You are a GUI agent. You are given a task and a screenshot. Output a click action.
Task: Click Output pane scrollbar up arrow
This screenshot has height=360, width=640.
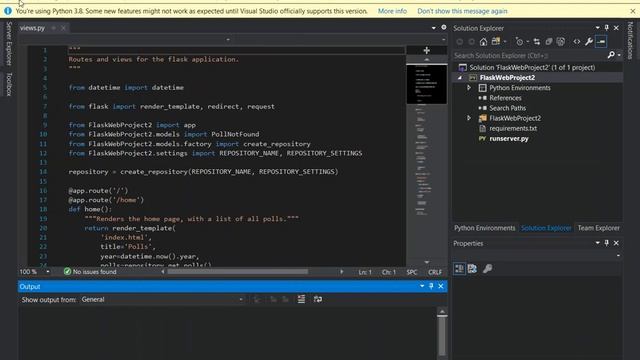(442, 312)
